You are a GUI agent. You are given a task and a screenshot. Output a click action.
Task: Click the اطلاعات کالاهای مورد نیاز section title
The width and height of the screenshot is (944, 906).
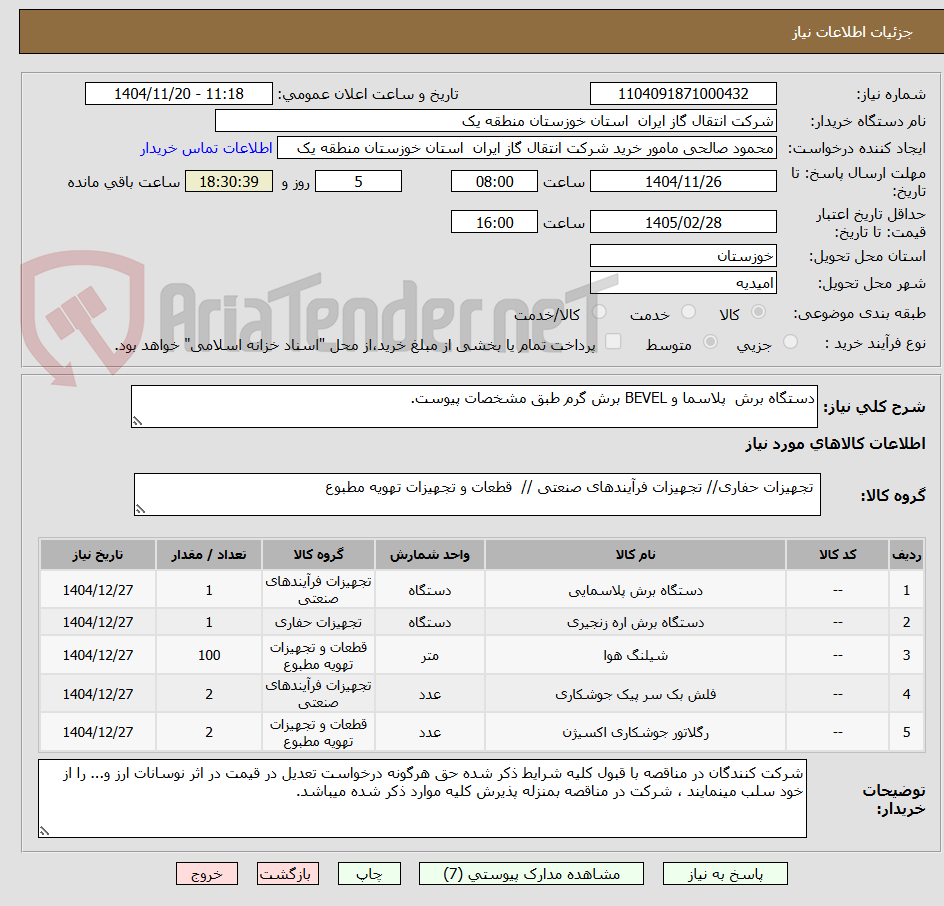coord(835,444)
